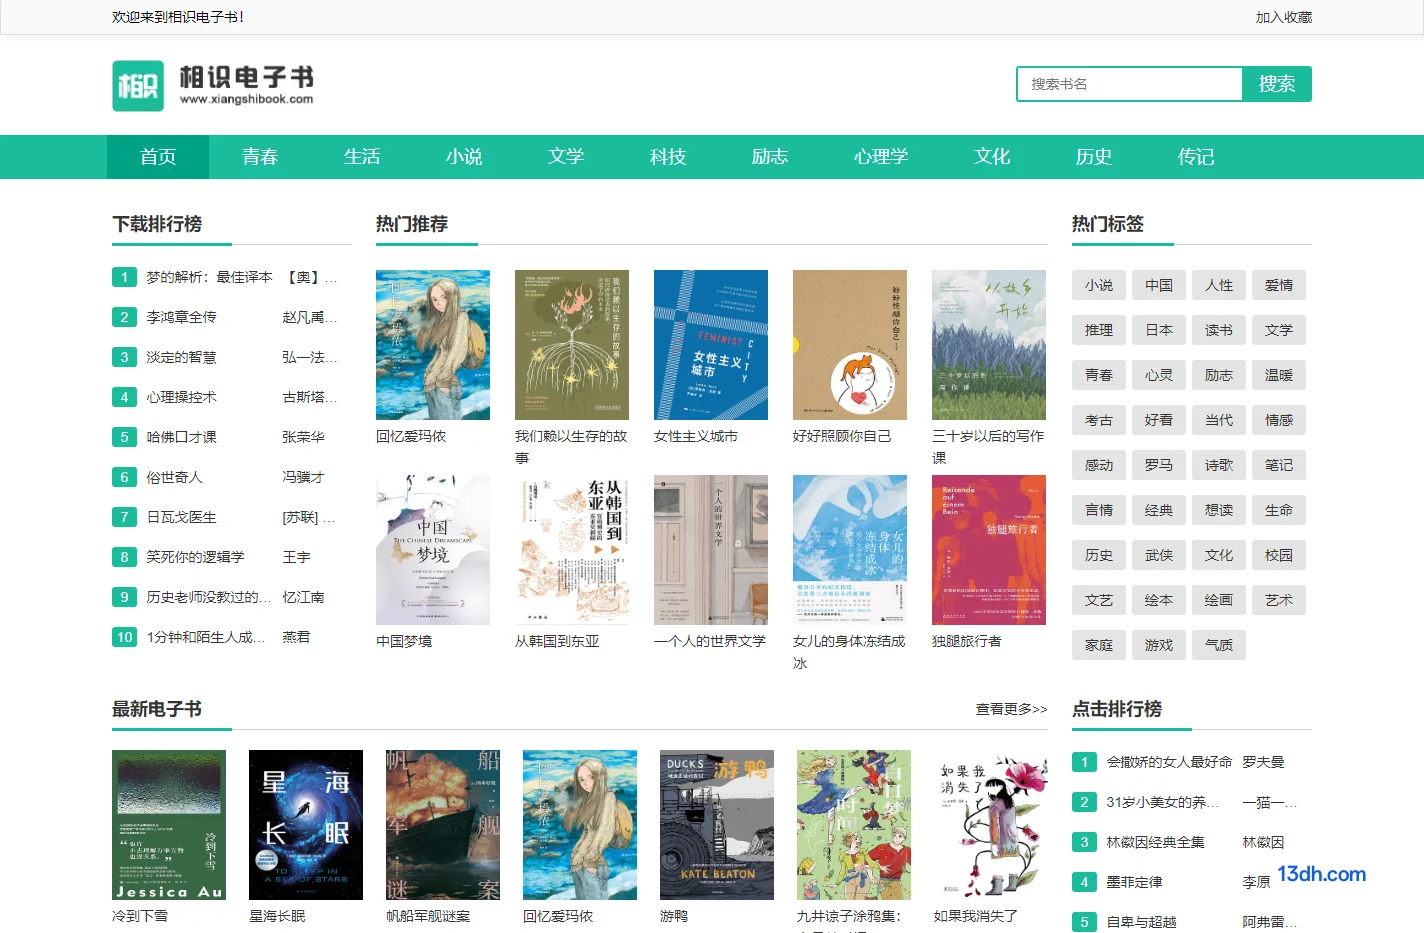Screen dimensions: 1424x933
Task: Open the 文学 nav tab
Action: (x=566, y=157)
